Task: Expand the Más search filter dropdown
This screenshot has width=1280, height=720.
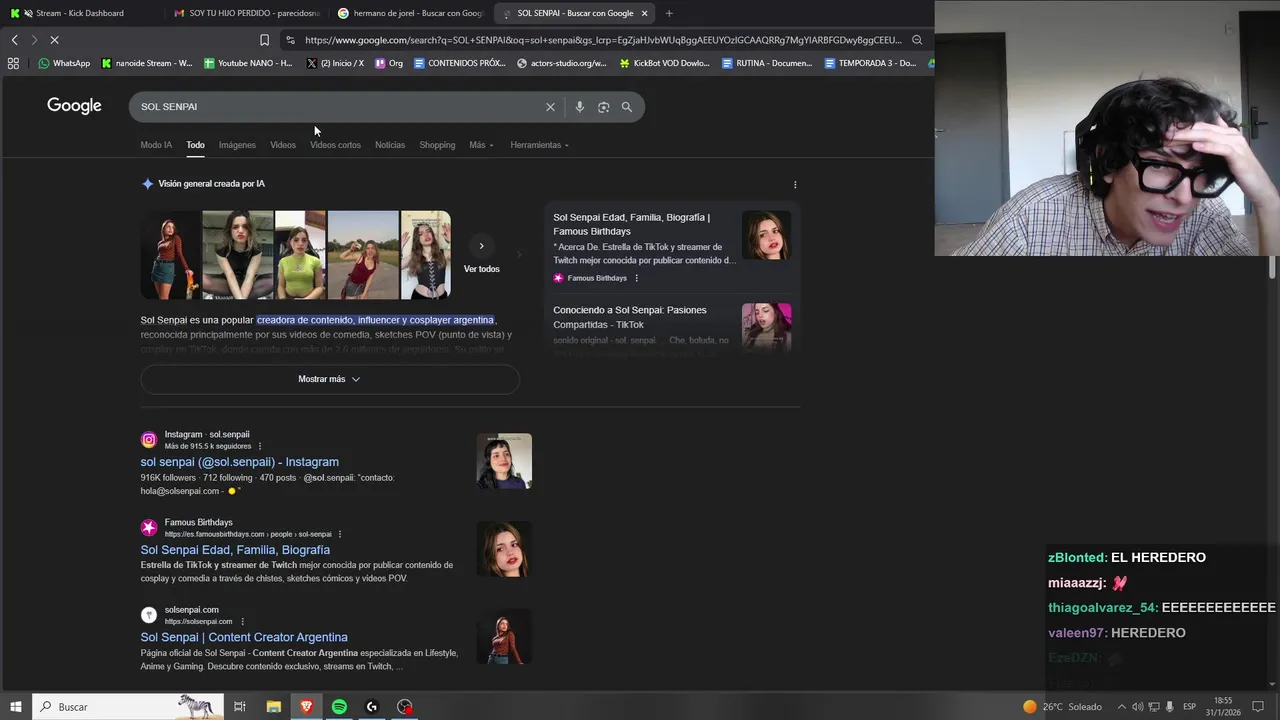Action: pyautogui.click(x=481, y=145)
